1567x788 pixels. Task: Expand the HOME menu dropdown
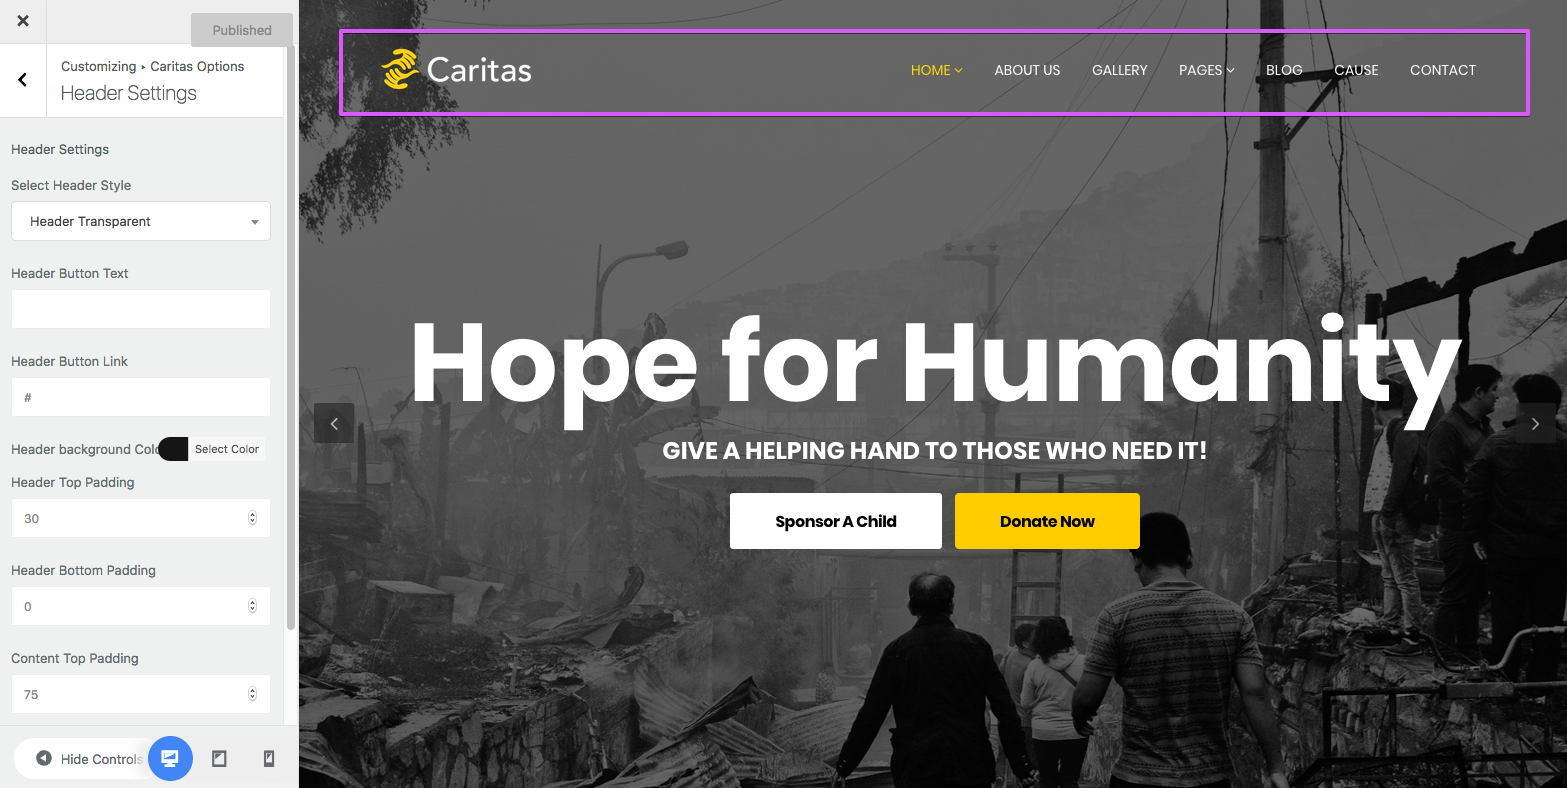(936, 70)
